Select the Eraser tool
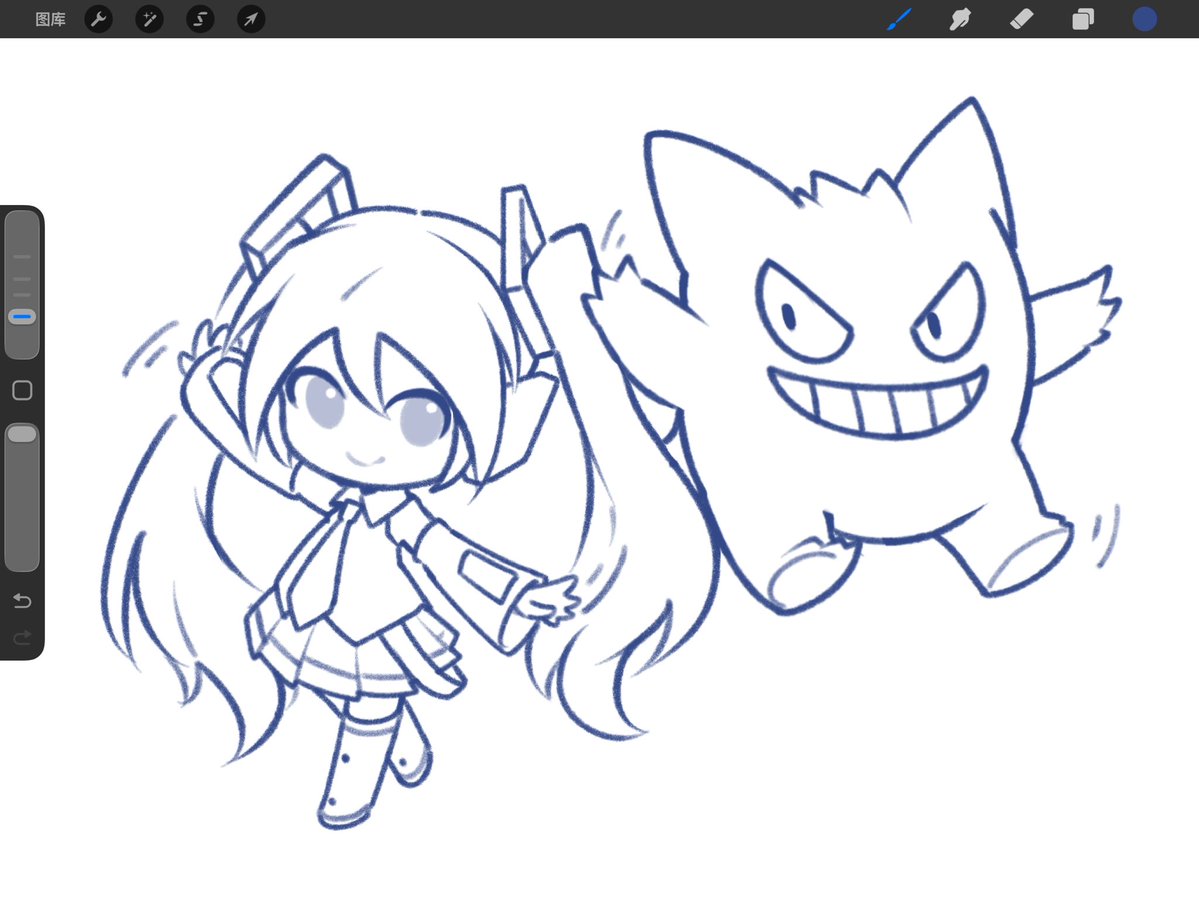The height and width of the screenshot is (899, 1199). tap(1022, 19)
